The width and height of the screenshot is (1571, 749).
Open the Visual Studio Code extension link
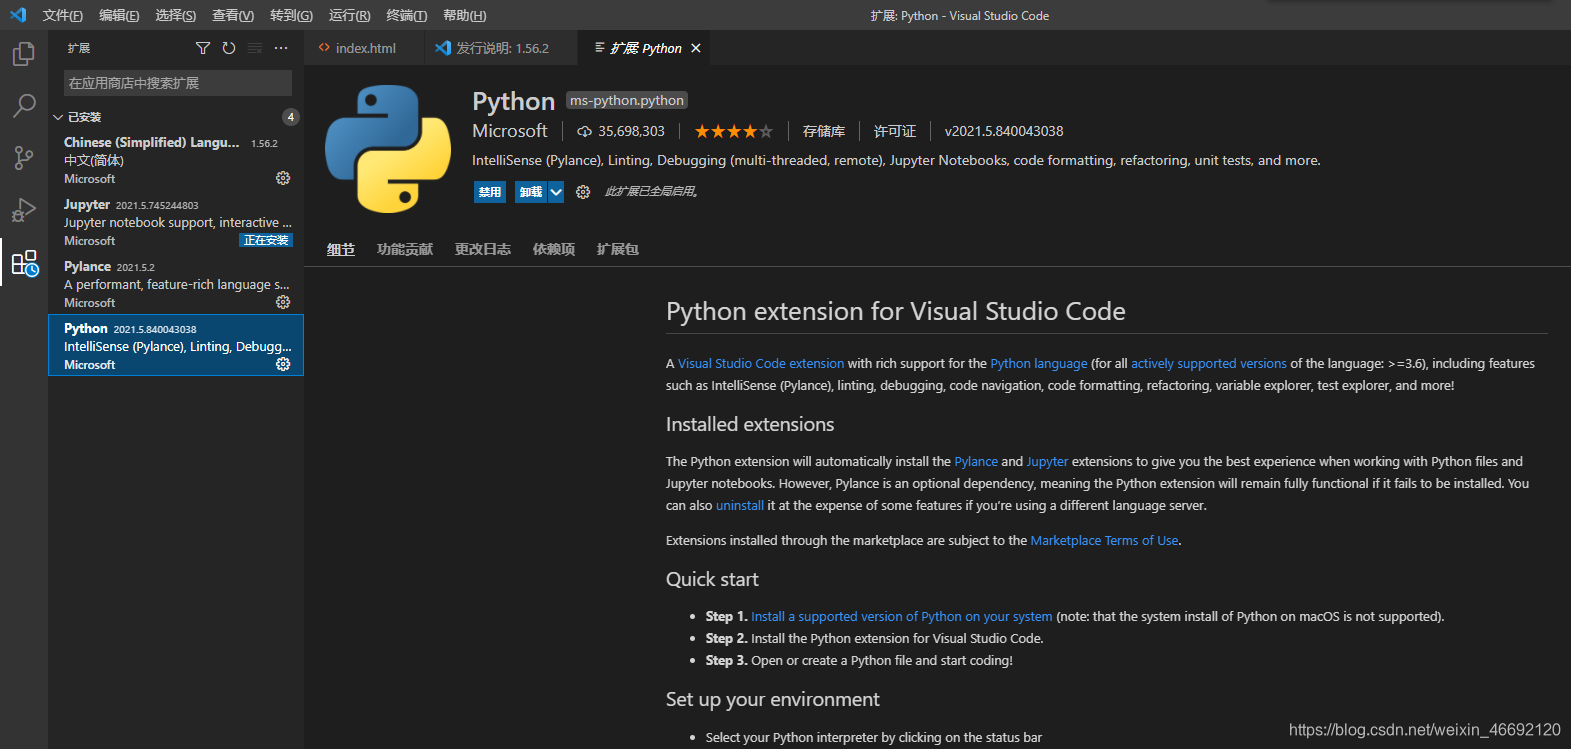761,364
